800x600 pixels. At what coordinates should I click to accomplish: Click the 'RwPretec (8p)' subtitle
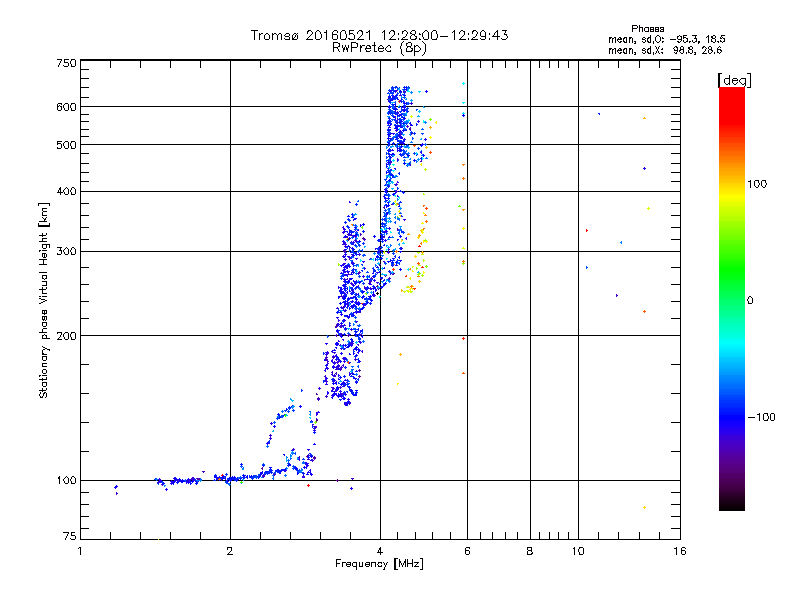pos(379,48)
